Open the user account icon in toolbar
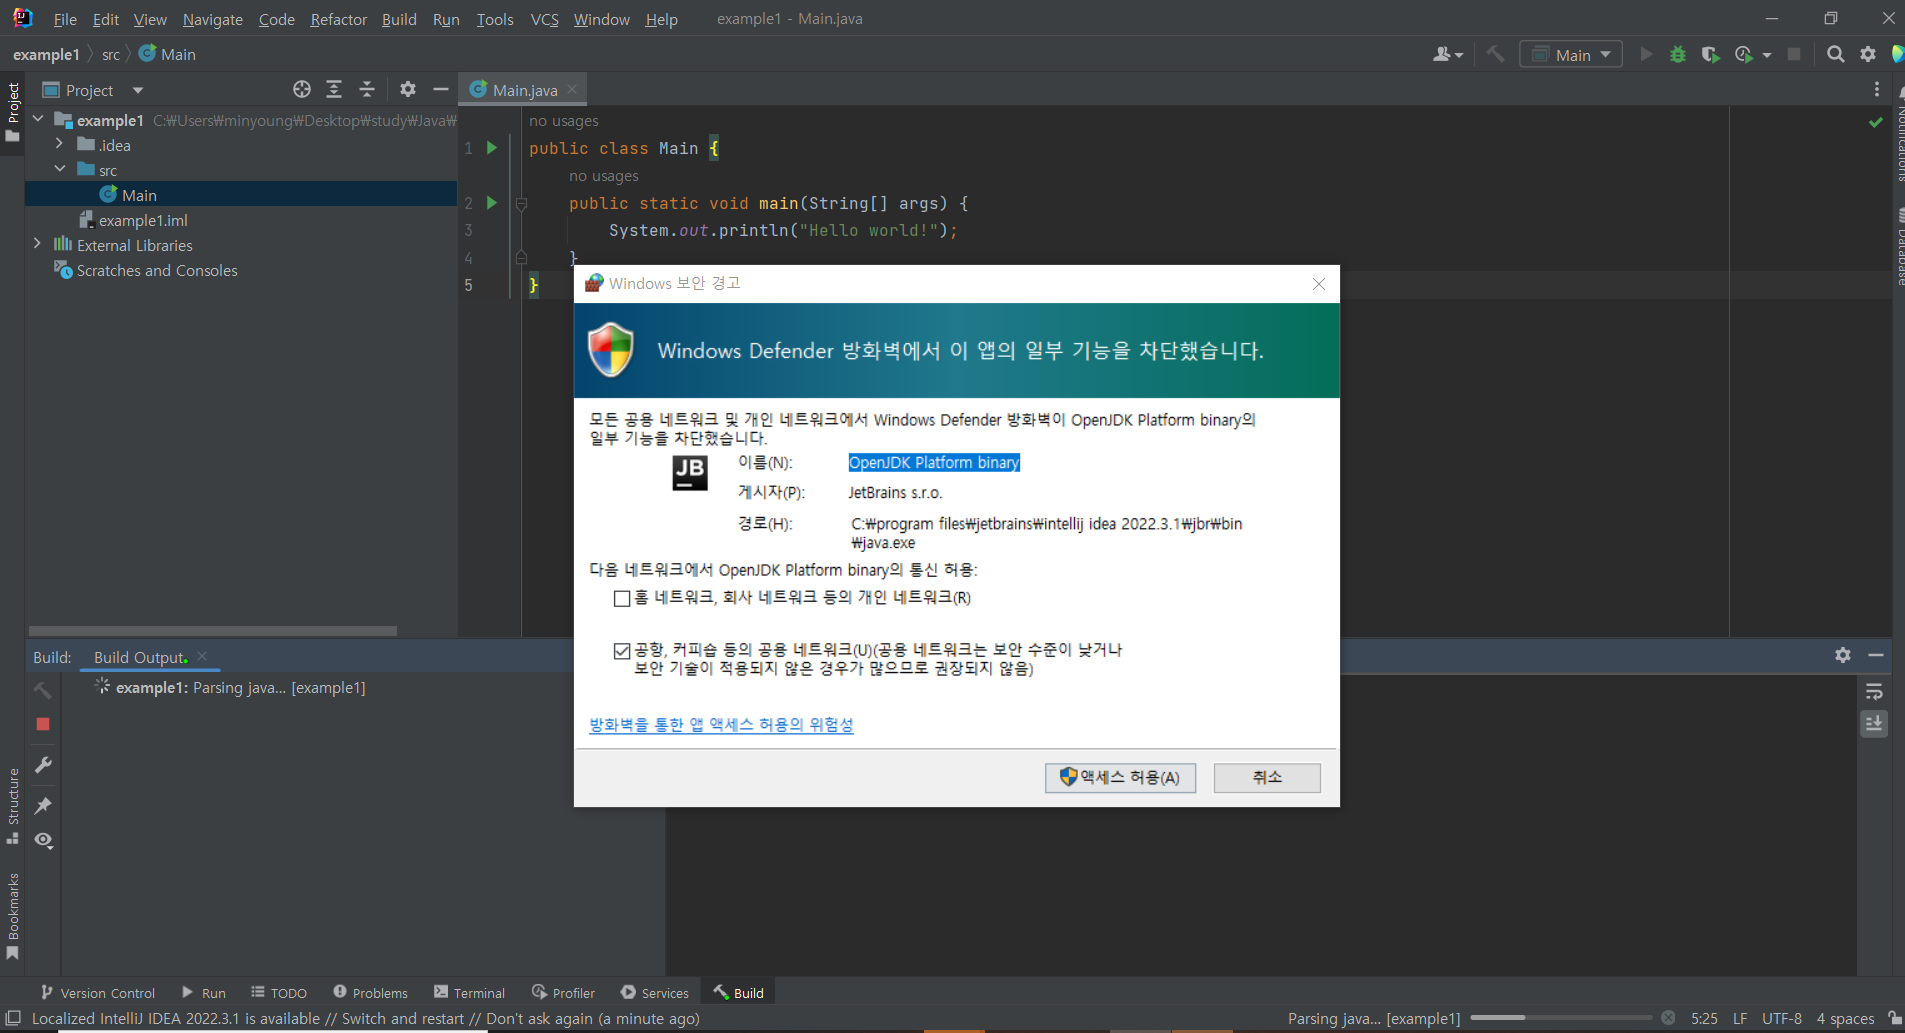Screen dimensions: 1905x1033 [1442, 54]
